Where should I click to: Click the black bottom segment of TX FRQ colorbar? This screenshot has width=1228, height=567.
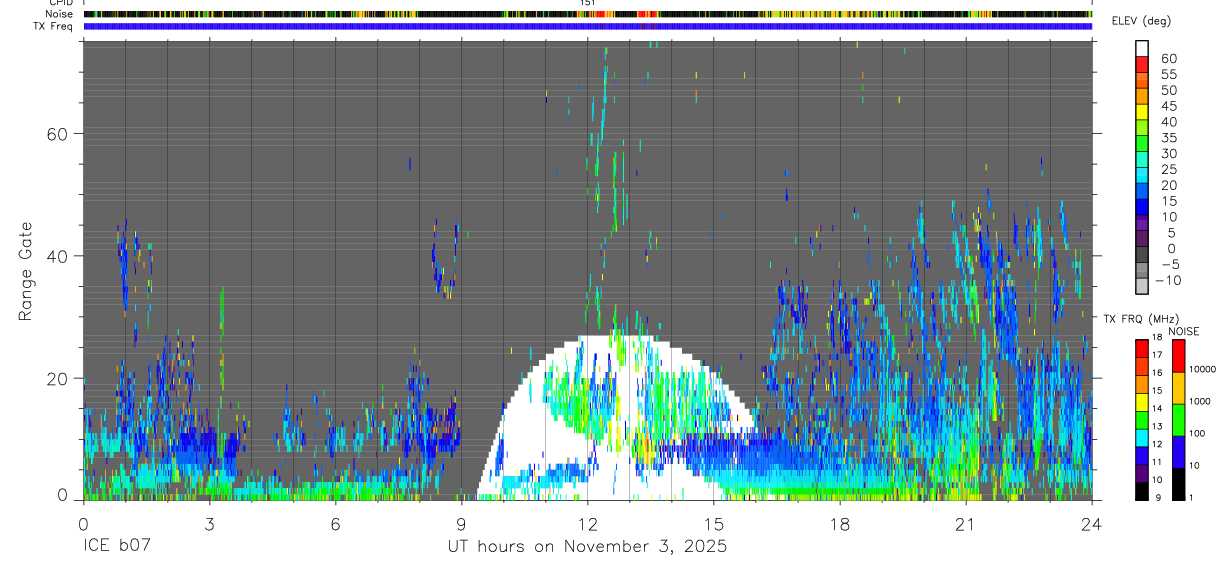1141,491
